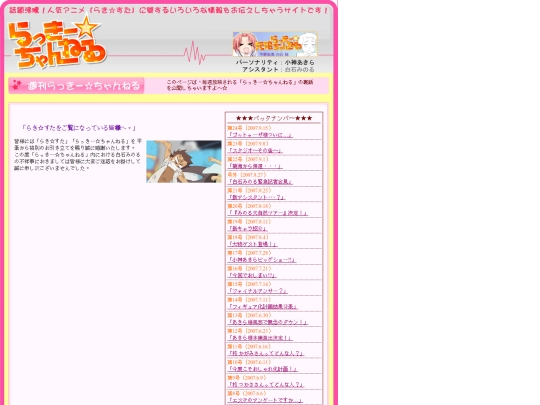Open back number 第8号 link
540x405 pixels.
point(265,400)
